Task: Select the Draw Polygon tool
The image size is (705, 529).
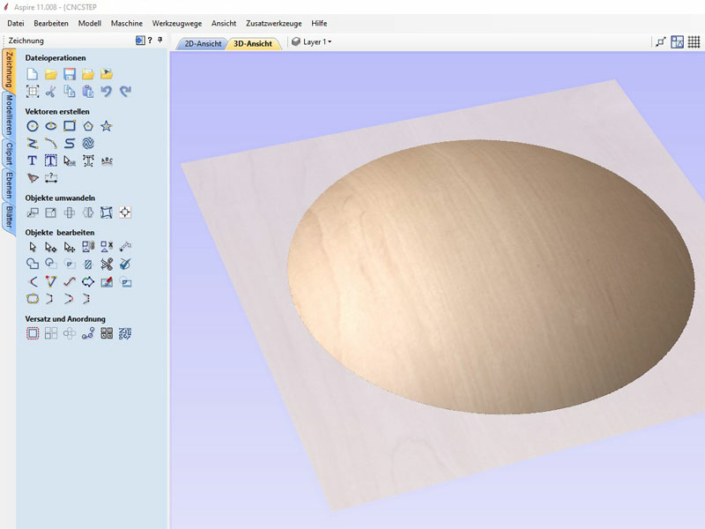Action: [88, 126]
